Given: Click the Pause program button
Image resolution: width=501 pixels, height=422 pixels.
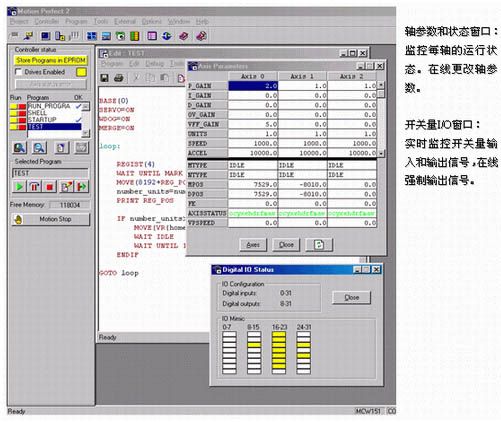Looking at the screenshot, I should pyautogui.click(x=34, y=187).
